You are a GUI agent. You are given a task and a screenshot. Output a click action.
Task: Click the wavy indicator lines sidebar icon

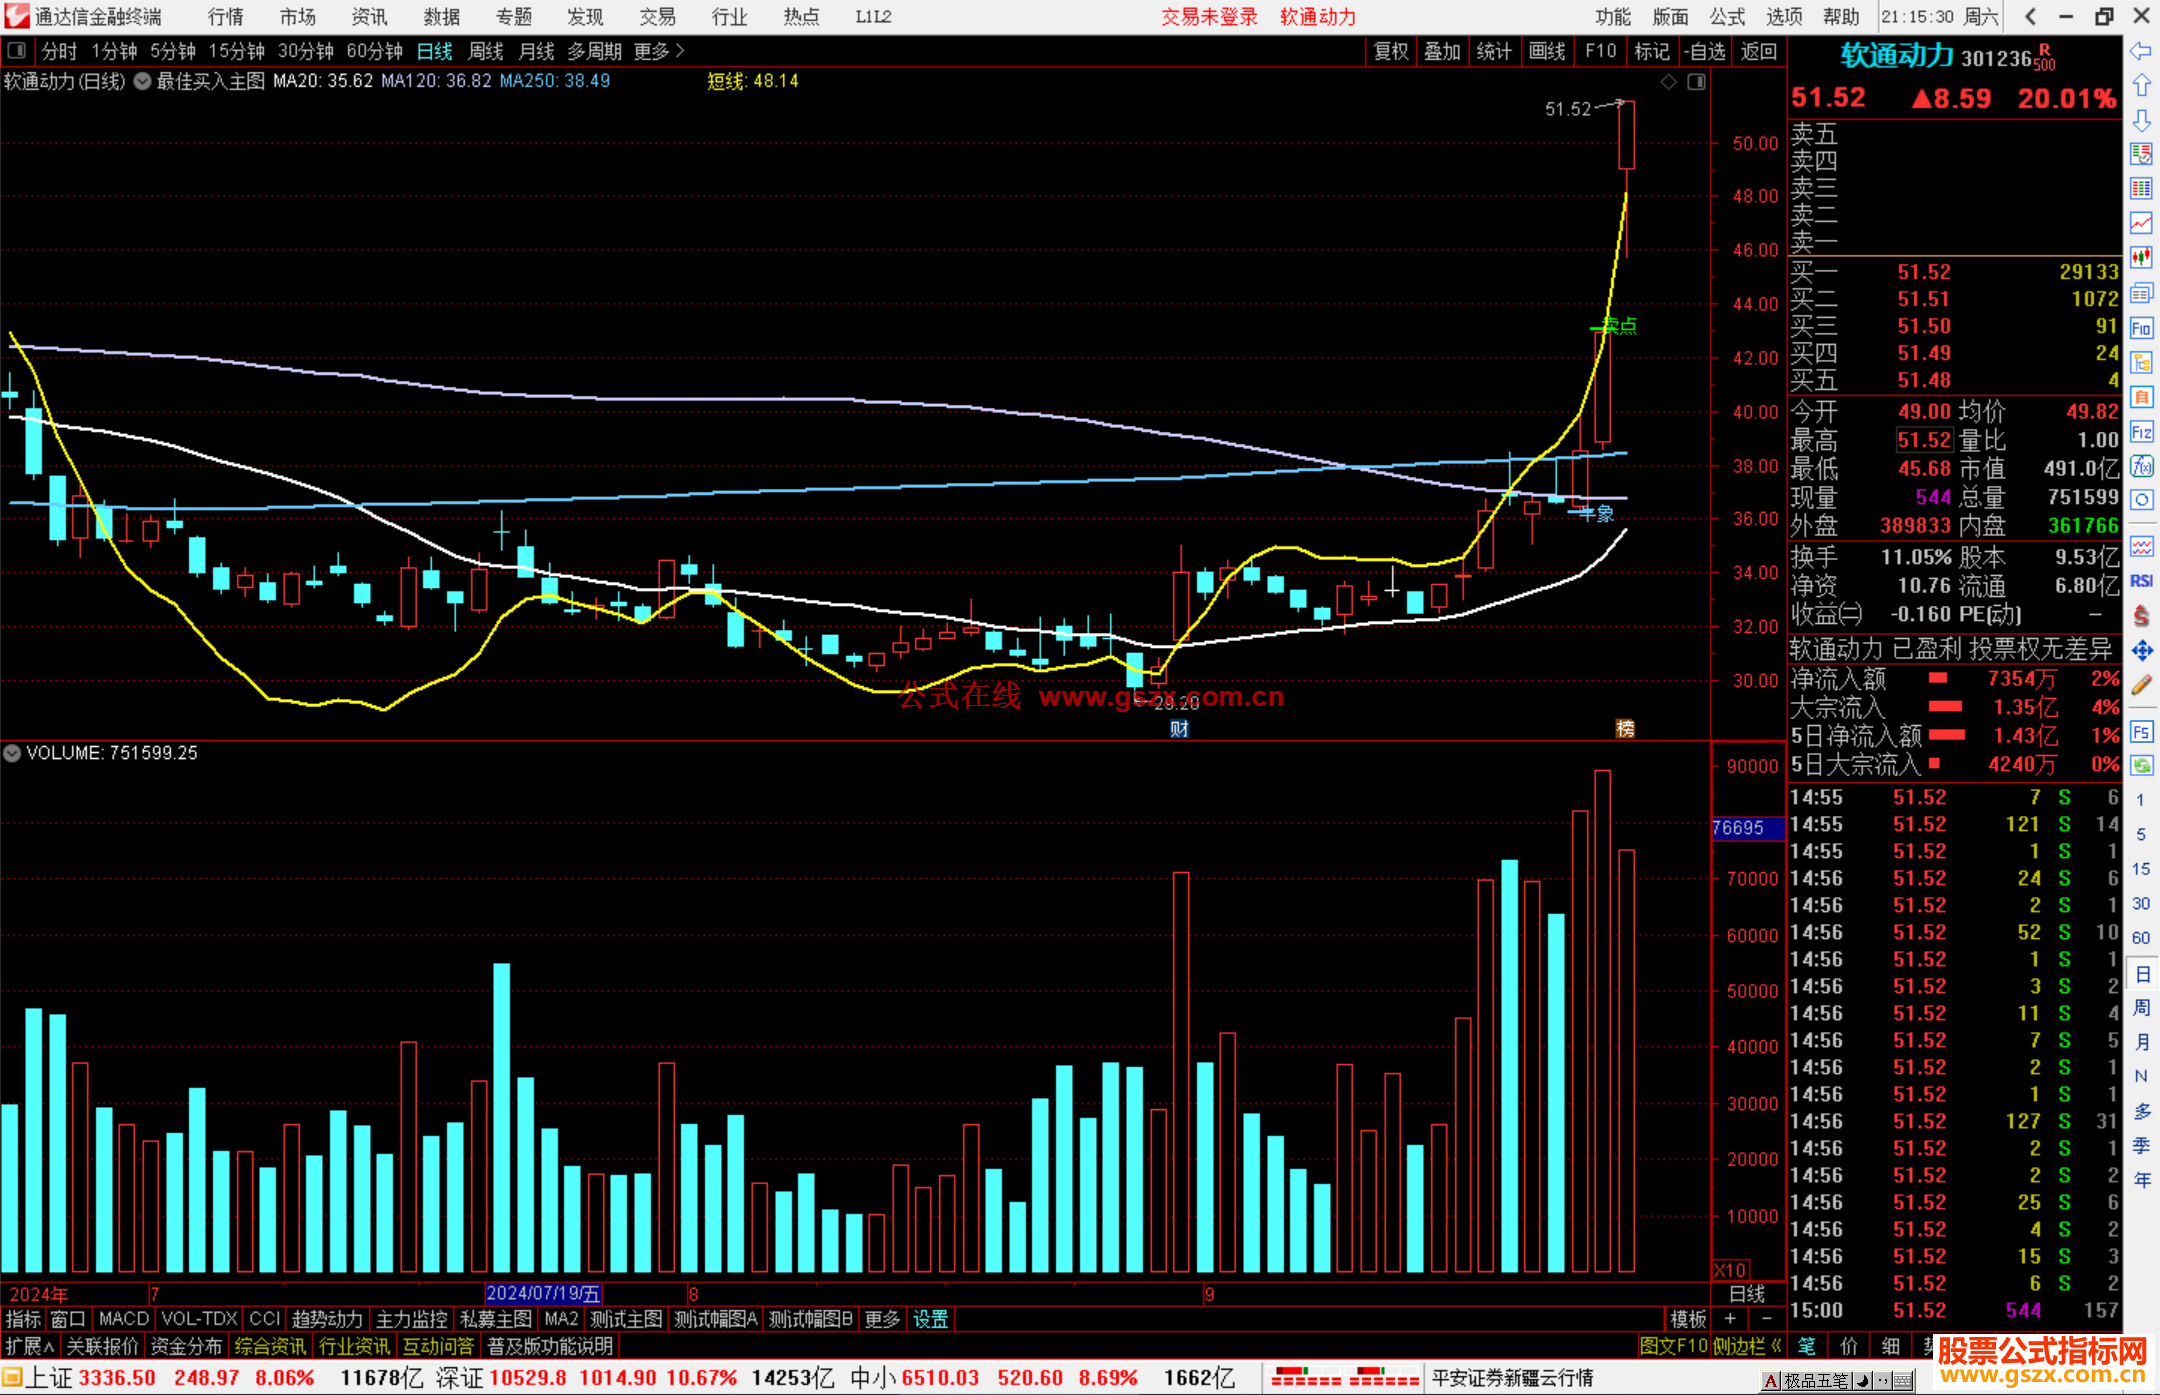tap(2141, 546)
